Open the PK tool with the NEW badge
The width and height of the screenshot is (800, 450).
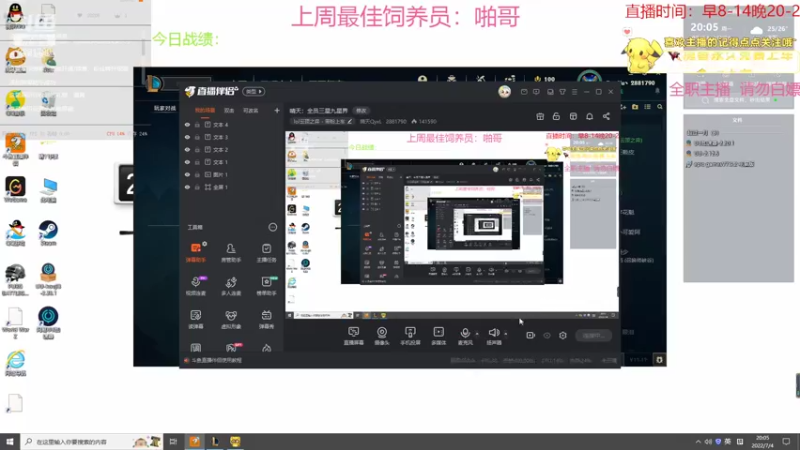tap(232, 348)
